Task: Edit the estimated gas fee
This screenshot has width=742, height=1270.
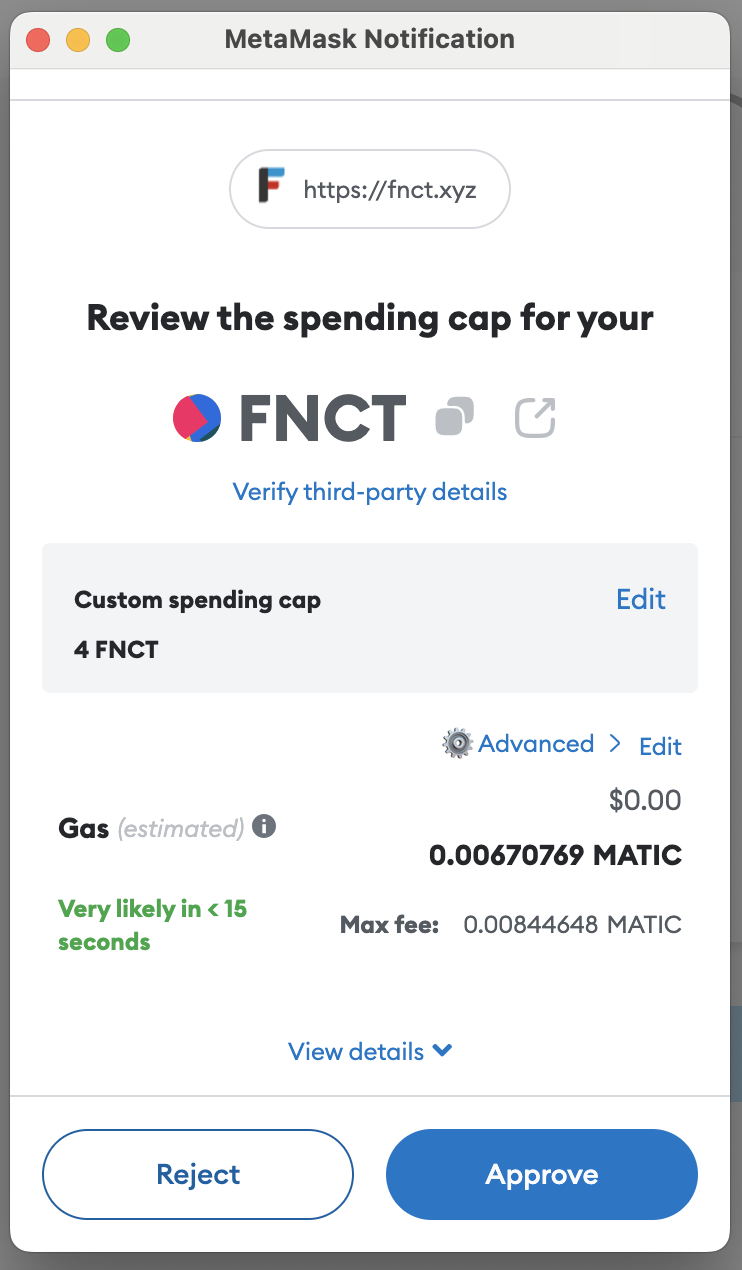Action: (x=660, y=746)
